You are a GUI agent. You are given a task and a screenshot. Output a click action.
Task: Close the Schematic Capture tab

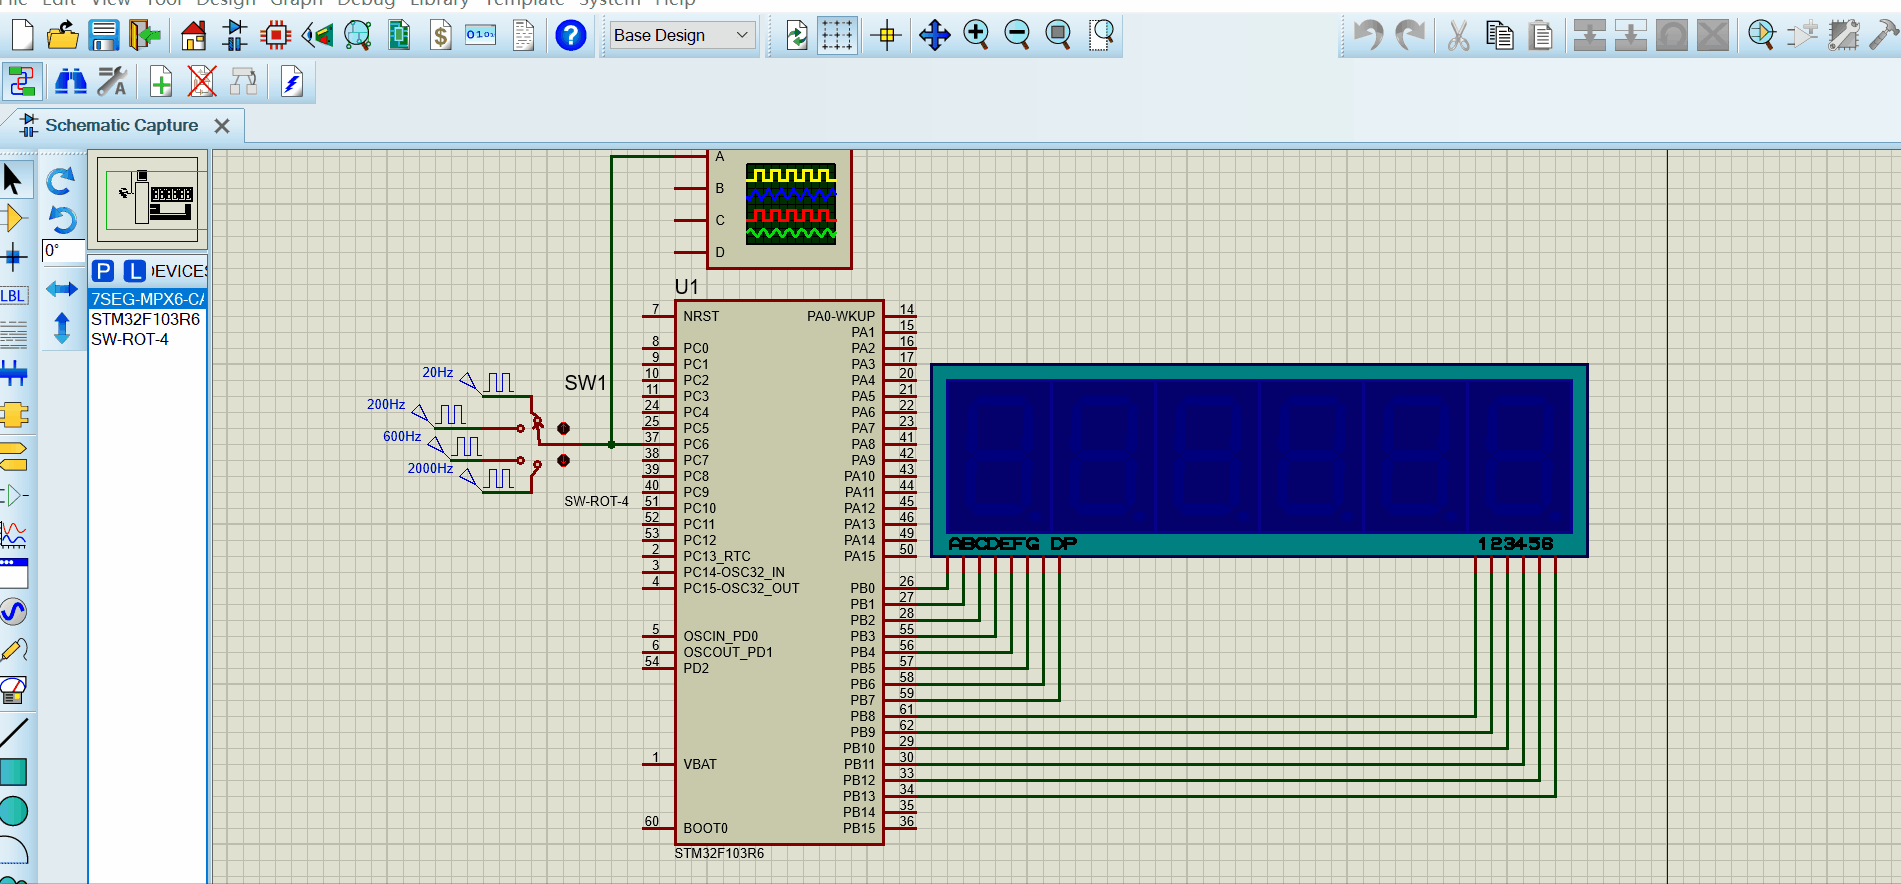pyautogui.click(x=222, y=126)
